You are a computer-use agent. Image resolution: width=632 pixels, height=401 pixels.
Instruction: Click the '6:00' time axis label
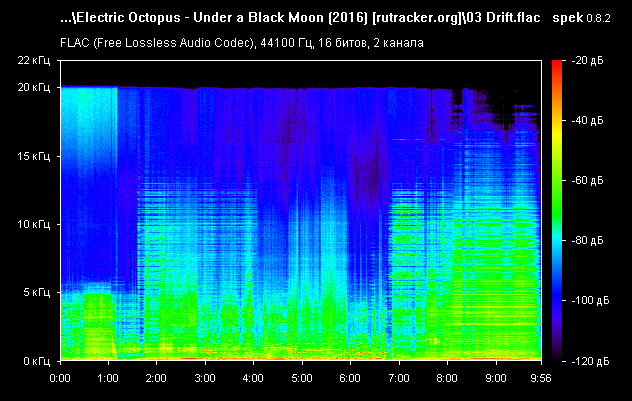(350, 378)
